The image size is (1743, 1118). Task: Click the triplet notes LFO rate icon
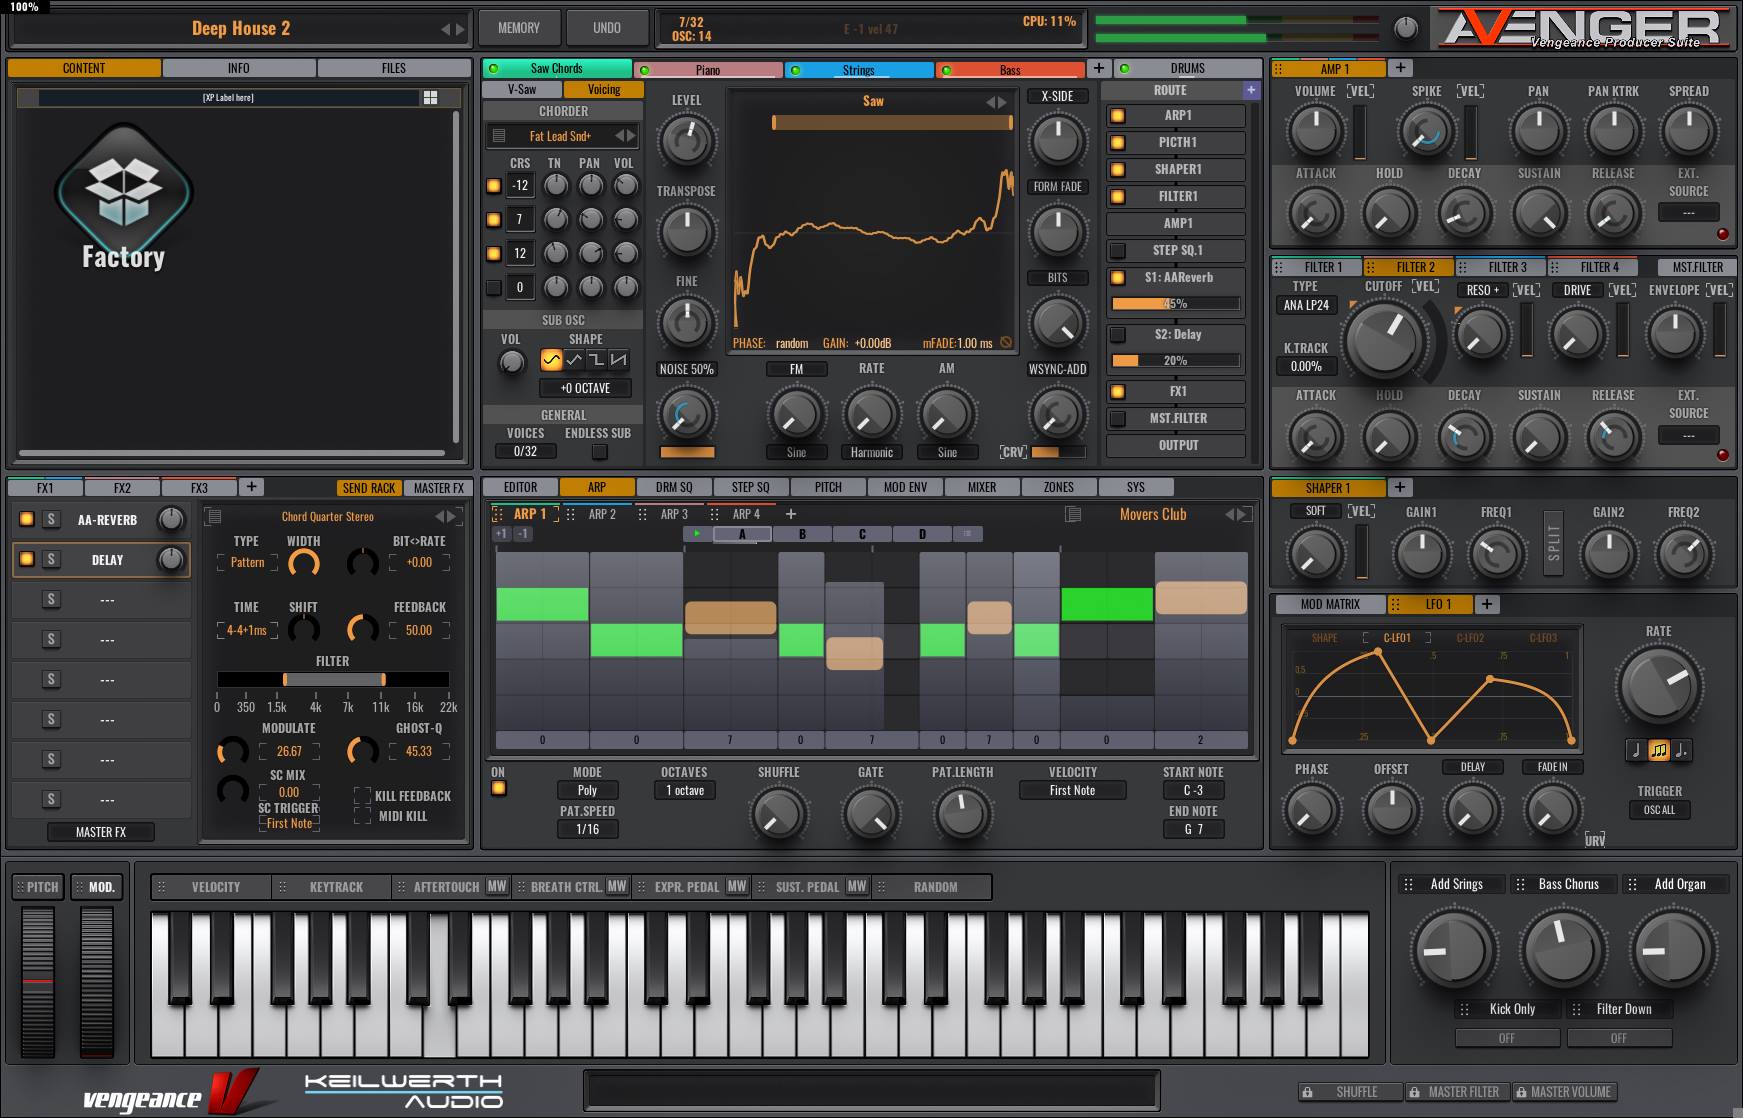click(x=1659, y=750)
